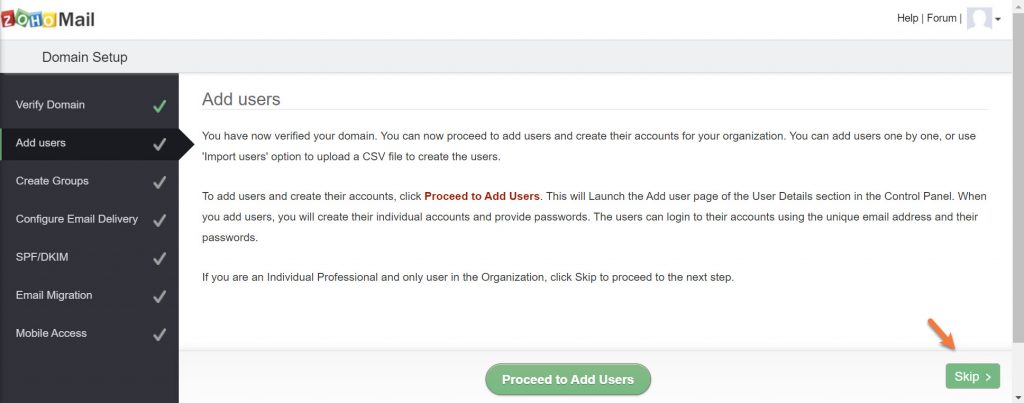This screenshot has height=403, width=1024.
Task: Click the user profile avatar
Action: click(979, 19)
